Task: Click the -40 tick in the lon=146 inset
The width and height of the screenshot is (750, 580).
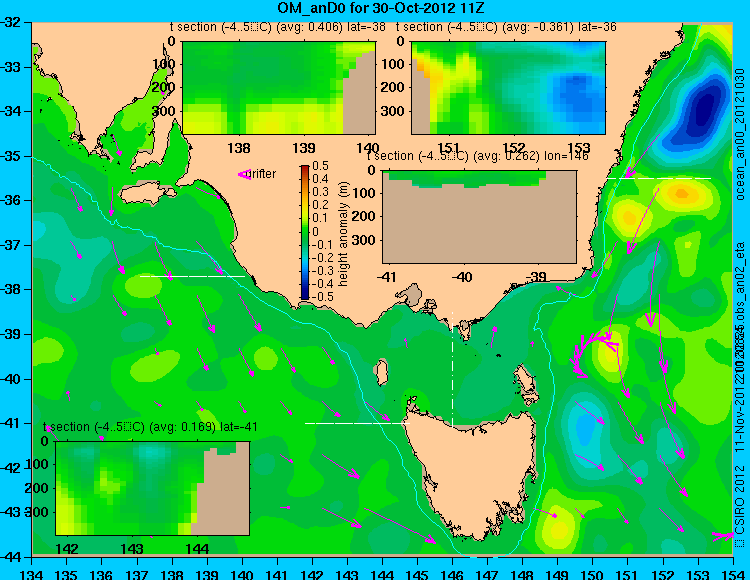Action: [x=461, y=277]
